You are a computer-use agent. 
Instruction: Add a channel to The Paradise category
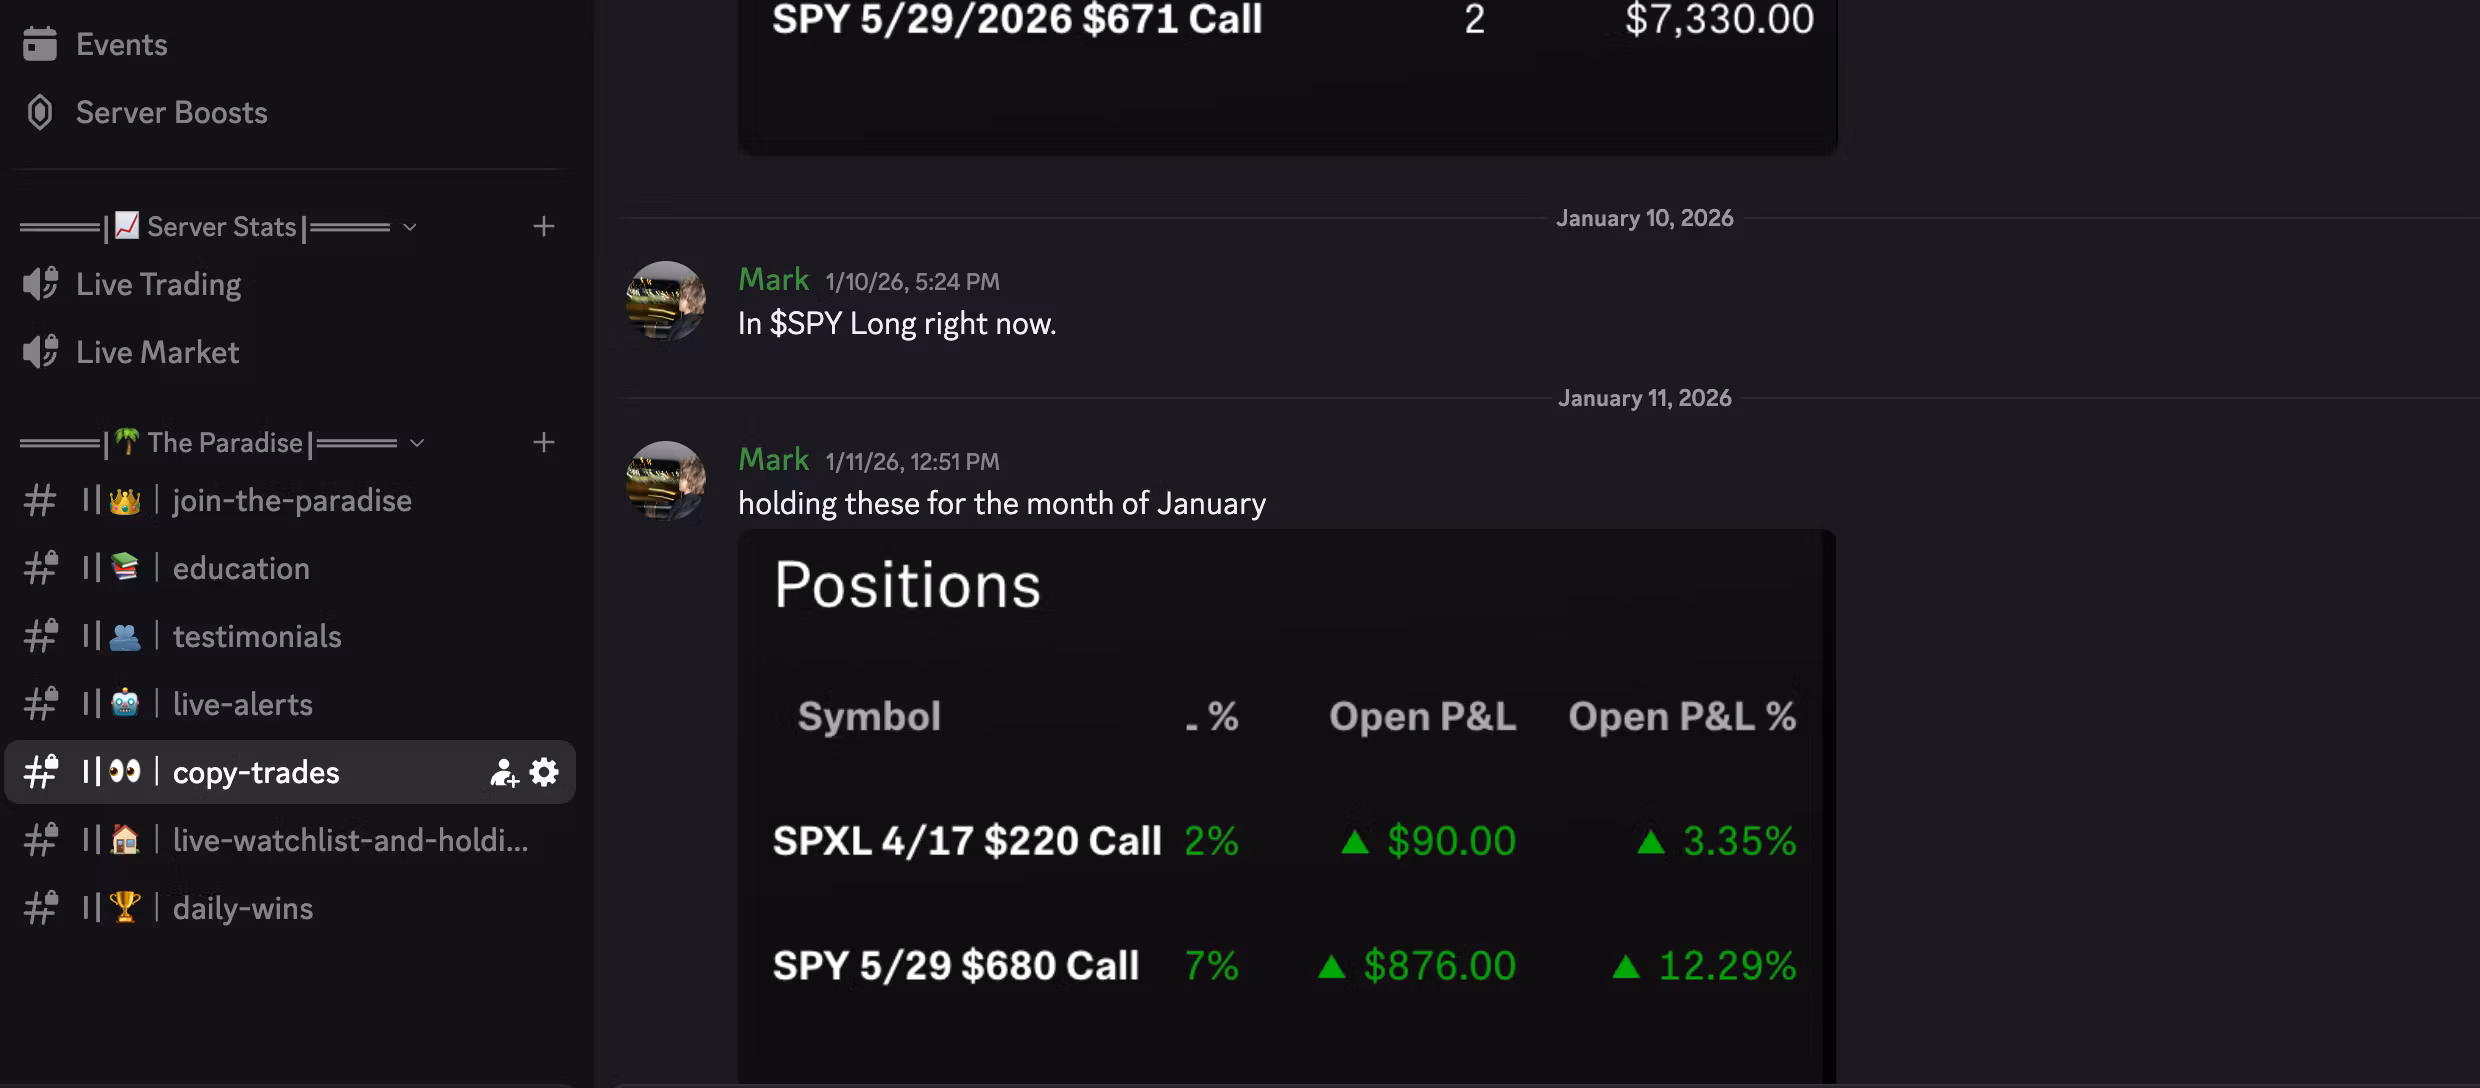pyautogui.click(x=544, y=443)
